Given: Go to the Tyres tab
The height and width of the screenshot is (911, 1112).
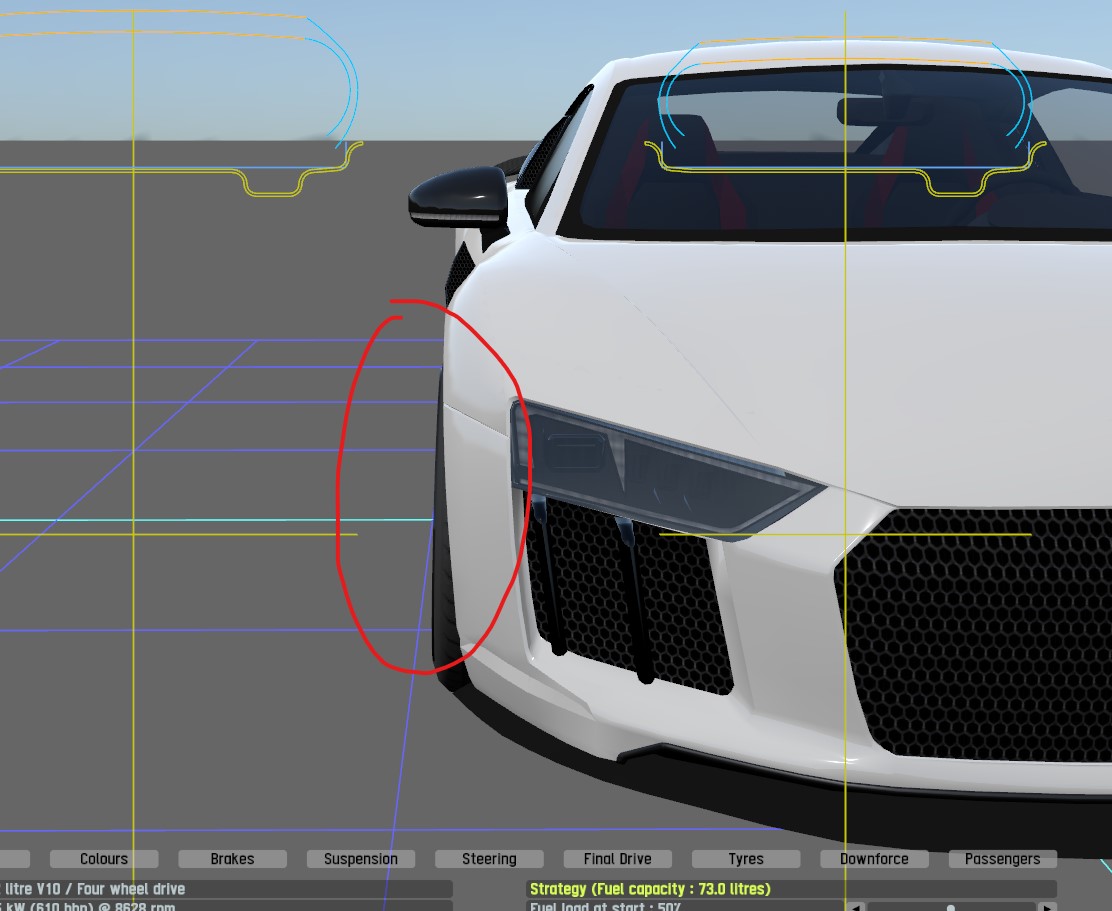Looking at the screenshot, I should [x=745, y=859].
